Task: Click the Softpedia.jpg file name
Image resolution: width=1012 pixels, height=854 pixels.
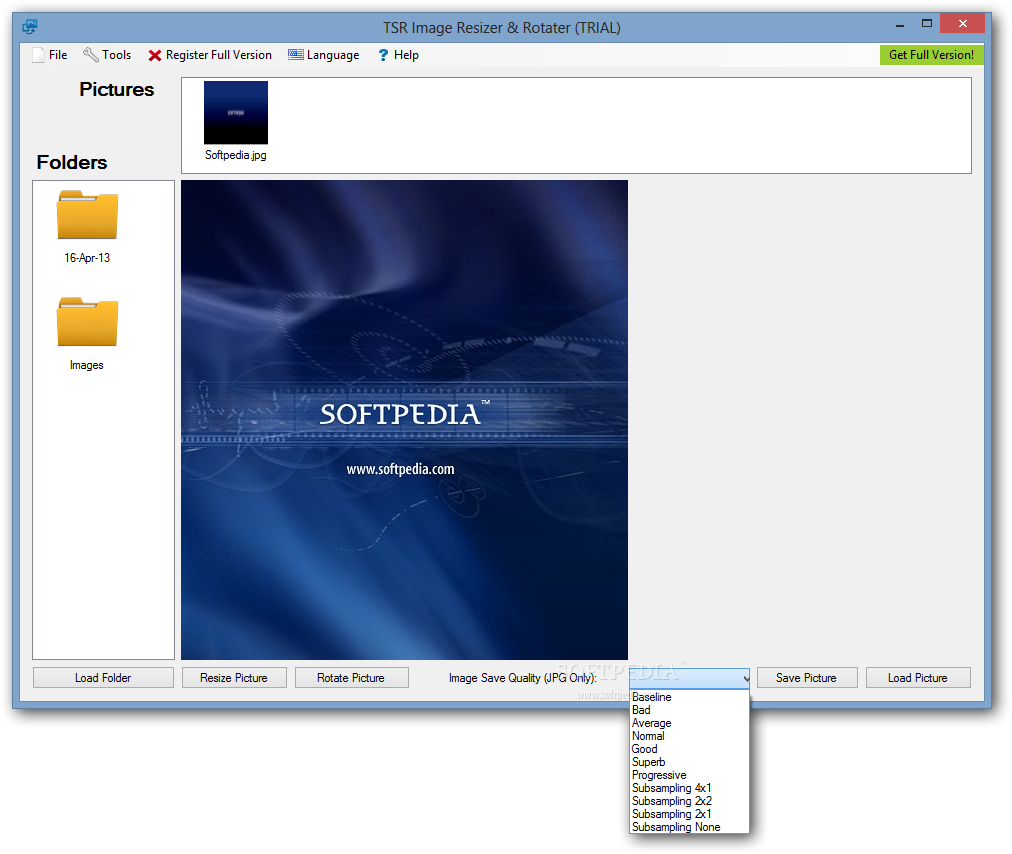Action: (236, 155)
